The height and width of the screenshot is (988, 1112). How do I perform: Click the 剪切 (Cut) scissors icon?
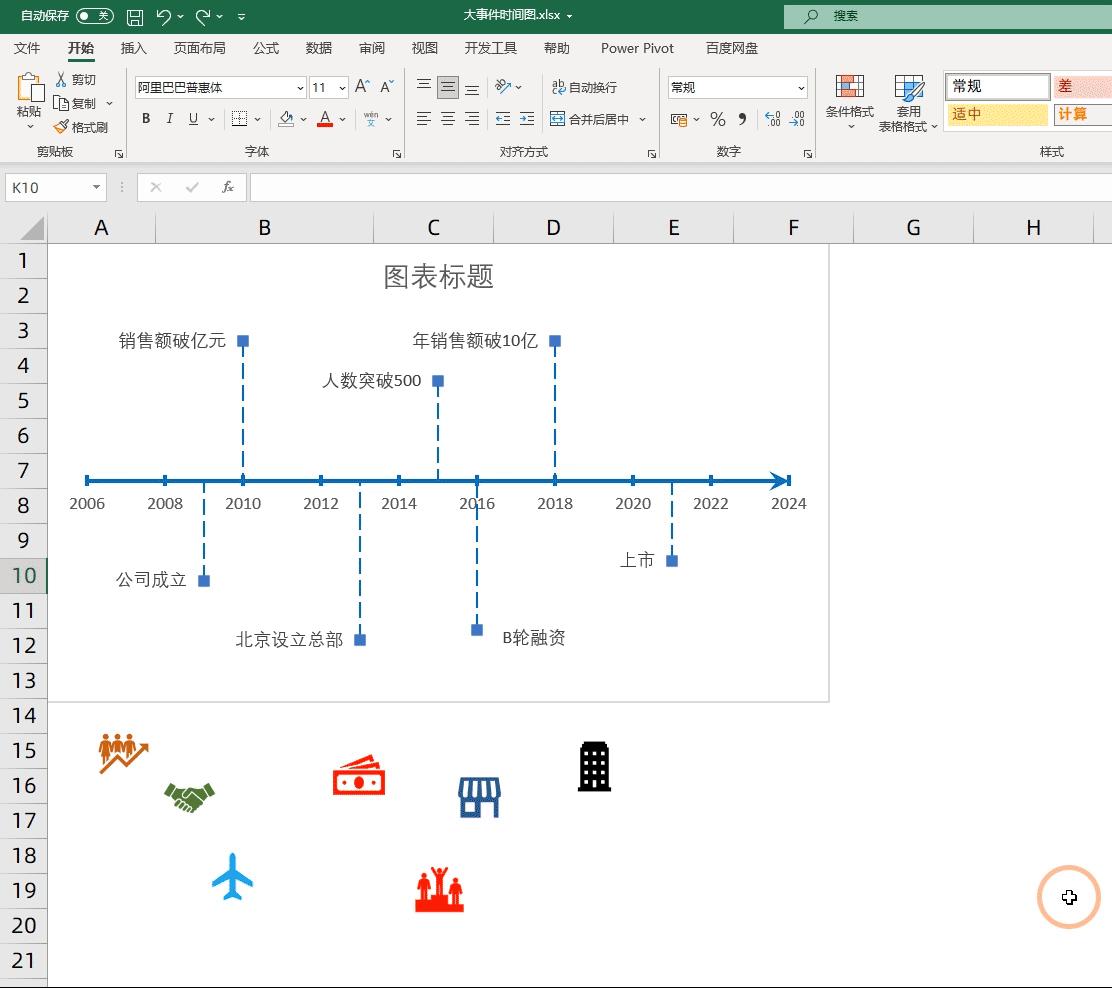coord(62,79)
